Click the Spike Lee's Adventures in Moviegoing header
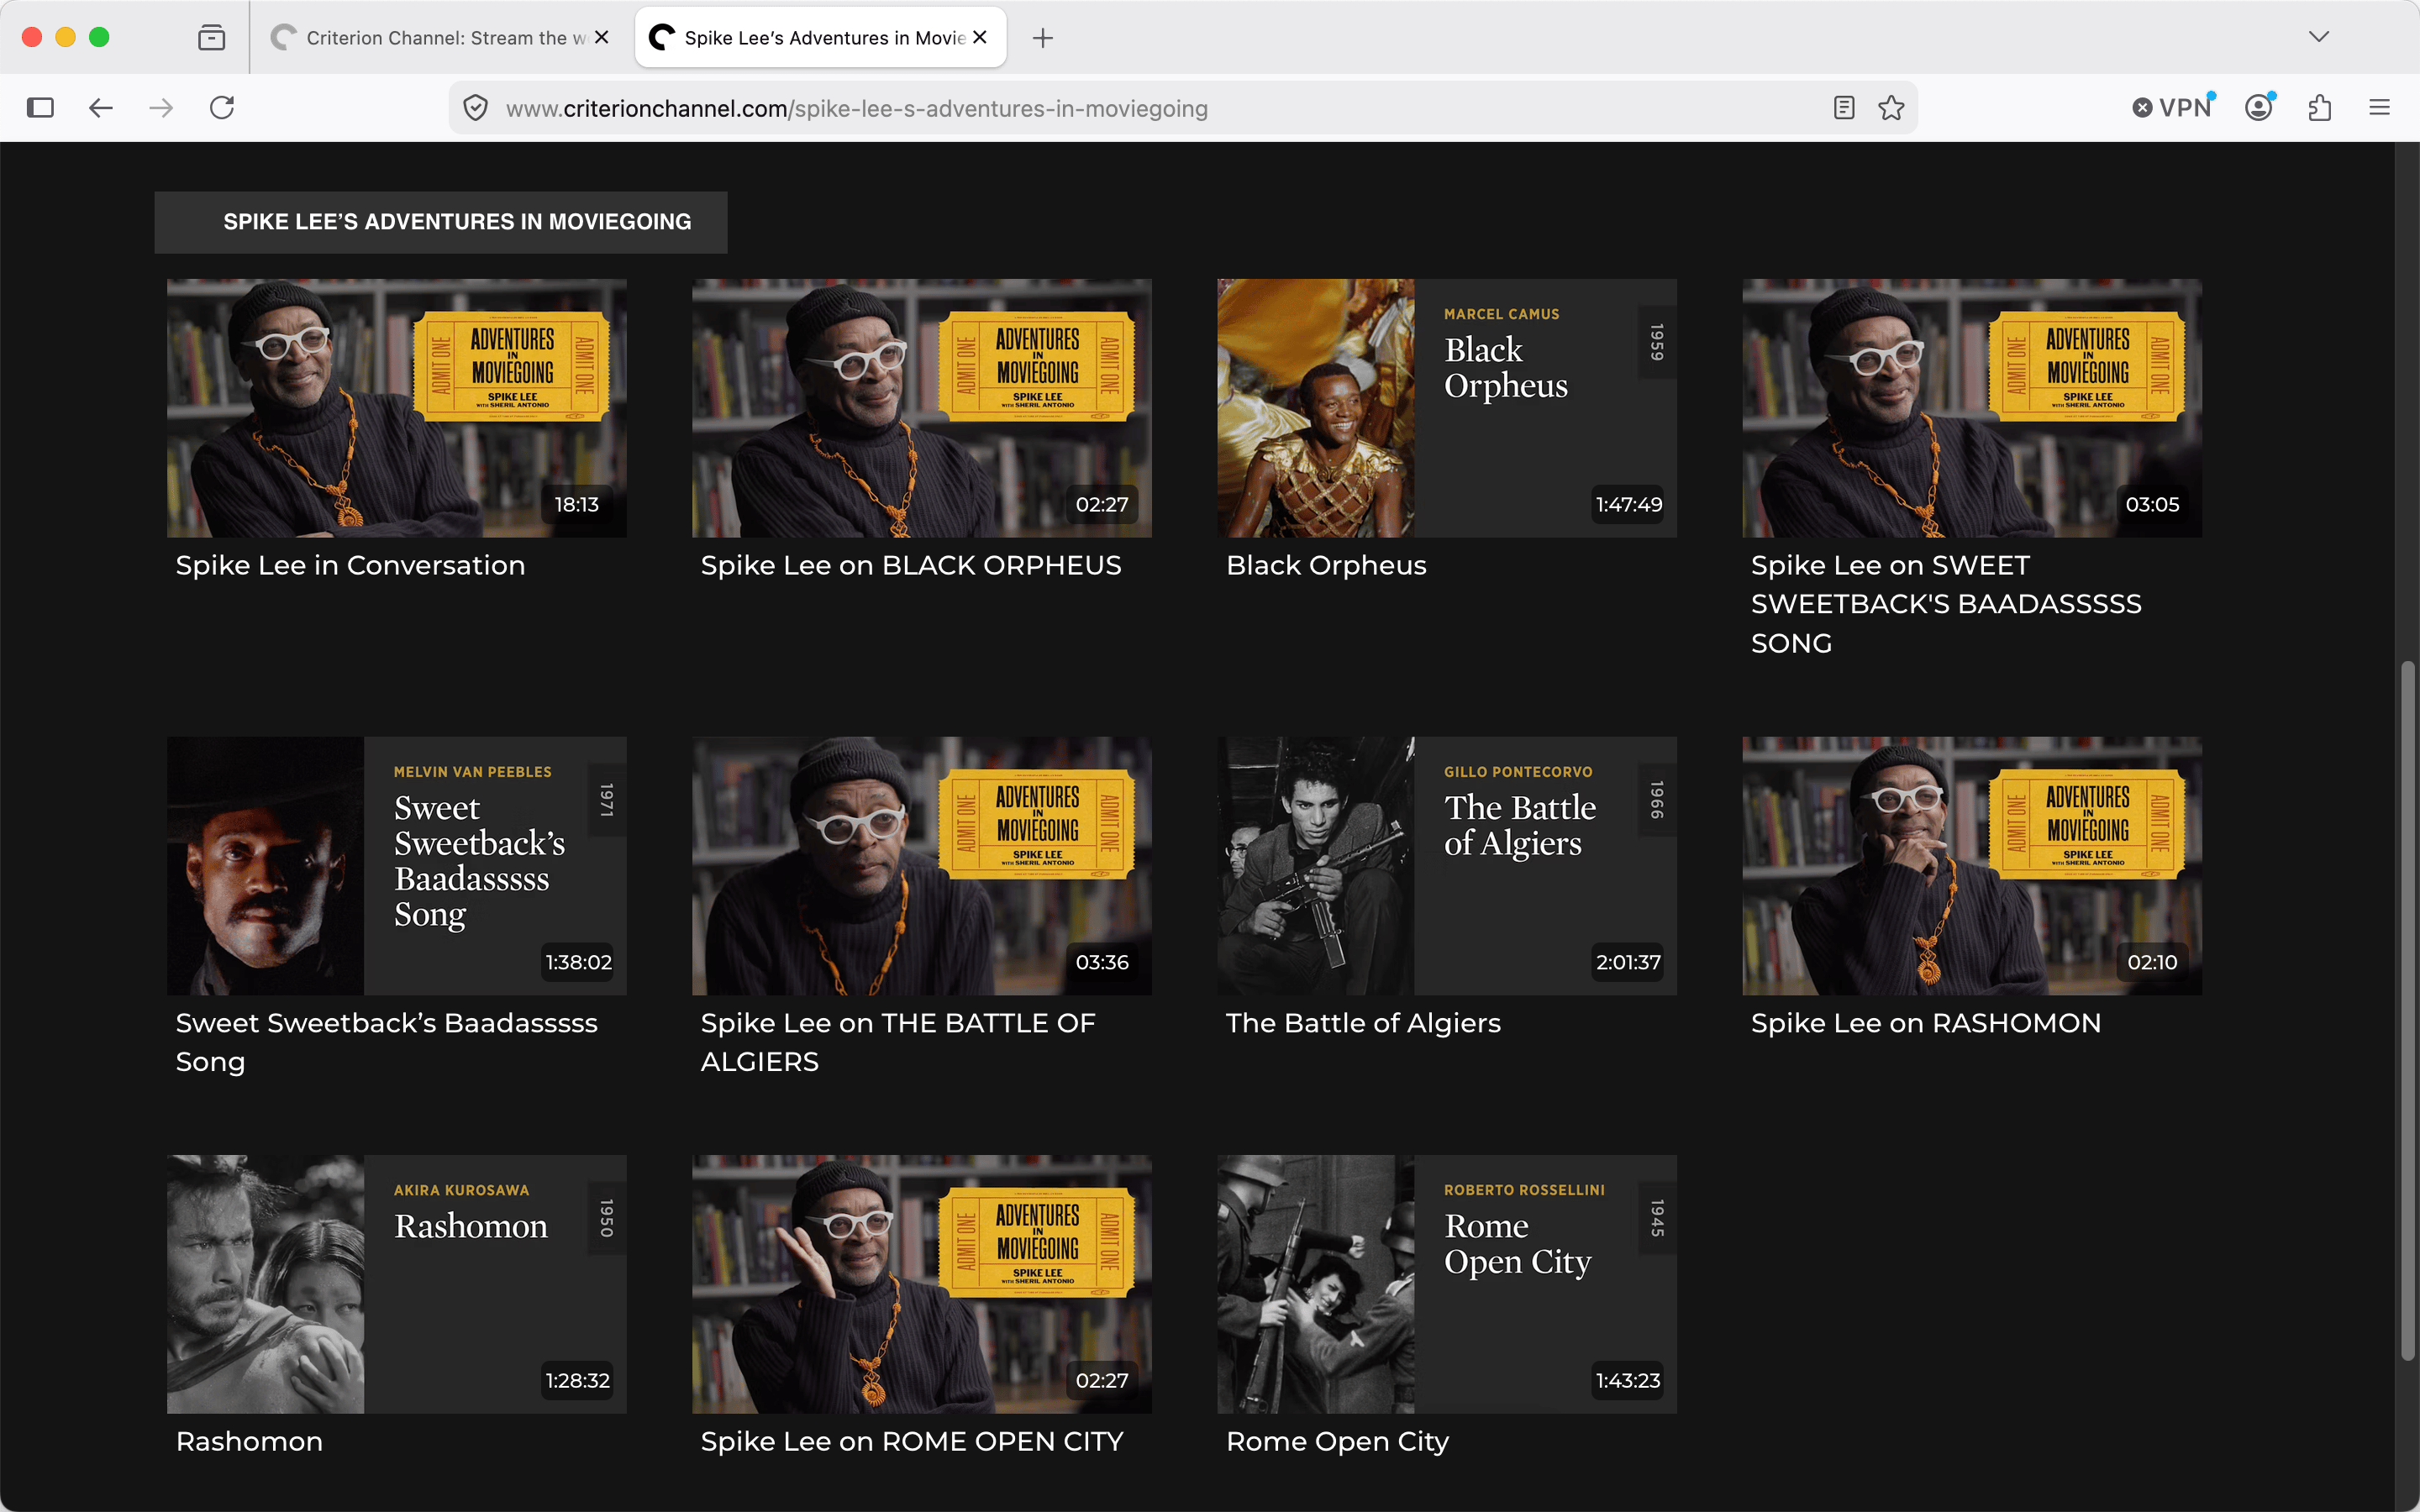This screenshot has width=2420, height=1512. pyautogui.click(x=441, y=222)
